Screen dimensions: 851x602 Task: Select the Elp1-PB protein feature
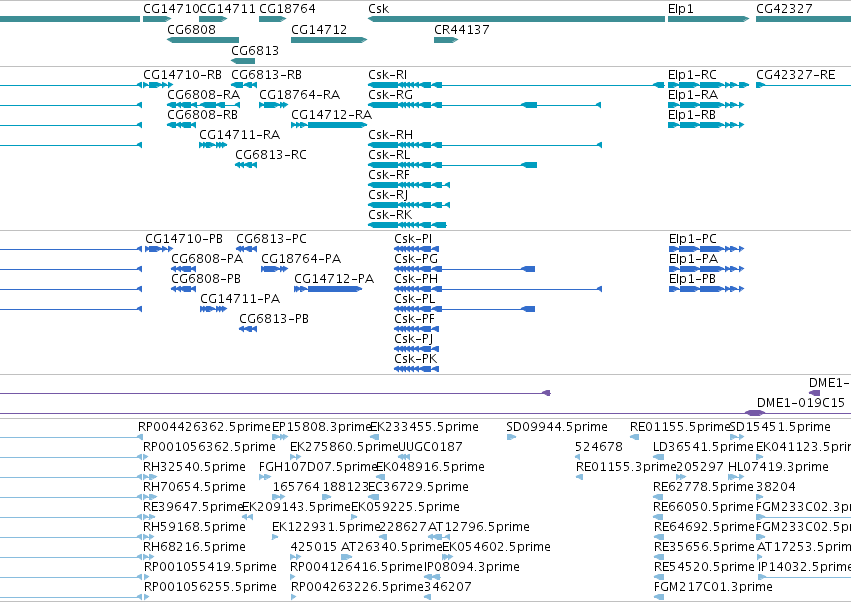(706, 289)
